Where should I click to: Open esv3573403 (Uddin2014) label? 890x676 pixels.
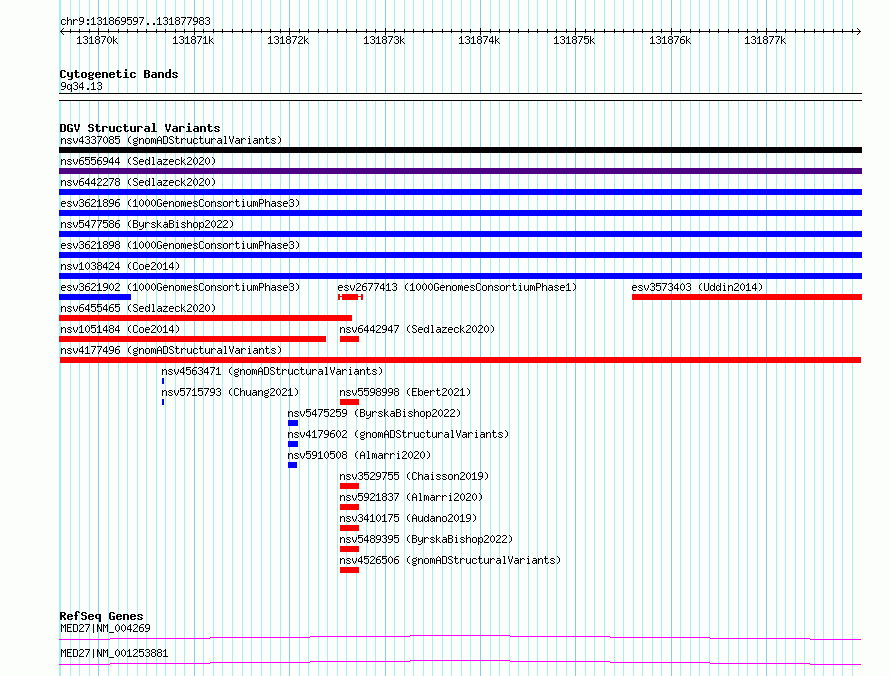[697, 287]
